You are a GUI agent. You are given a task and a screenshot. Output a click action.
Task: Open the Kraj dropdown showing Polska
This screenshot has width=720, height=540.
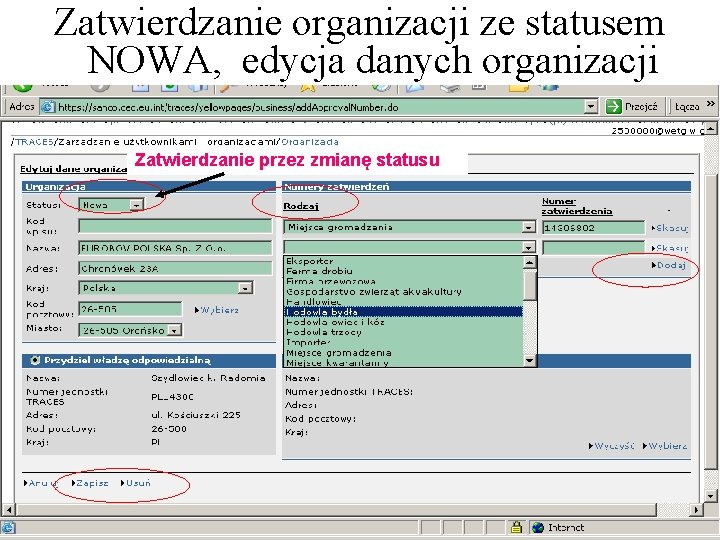[245, 288]
